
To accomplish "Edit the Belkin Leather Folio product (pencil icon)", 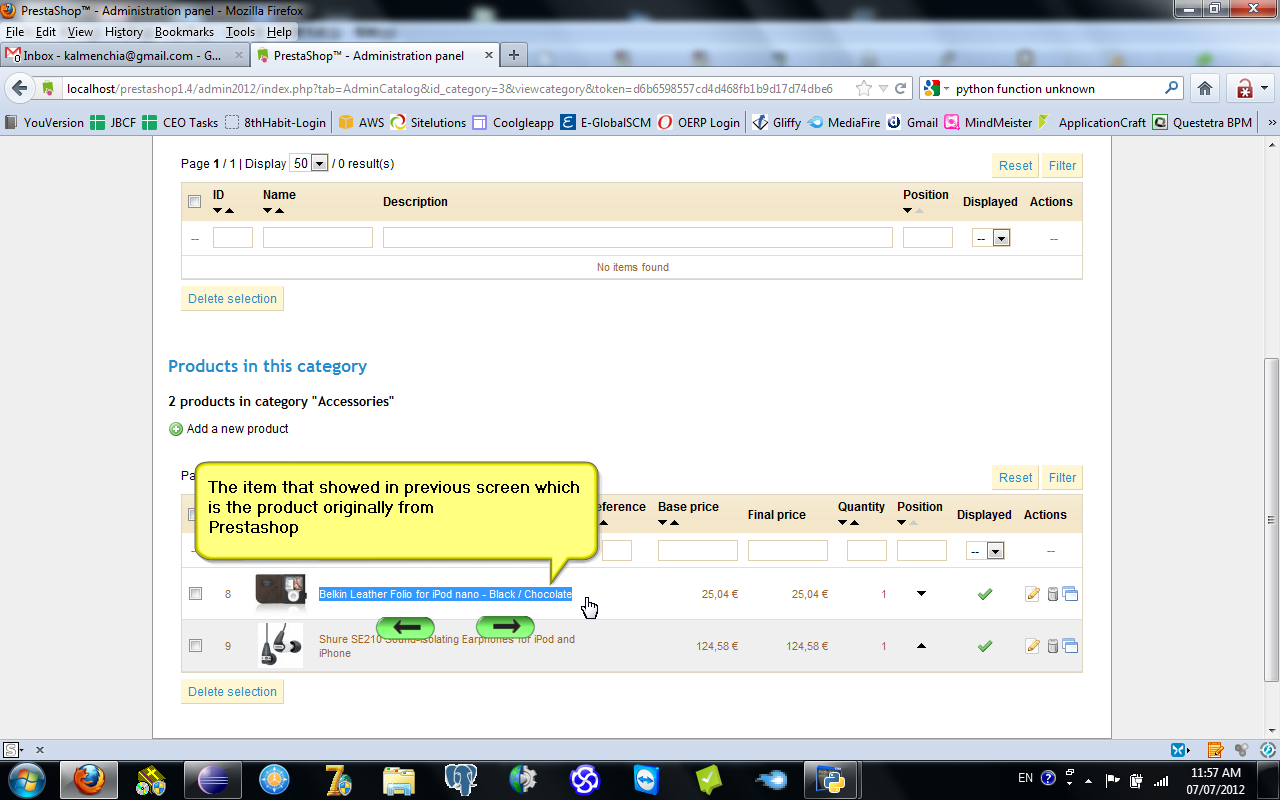I will pyautogui.click(x=1033, y=594).
